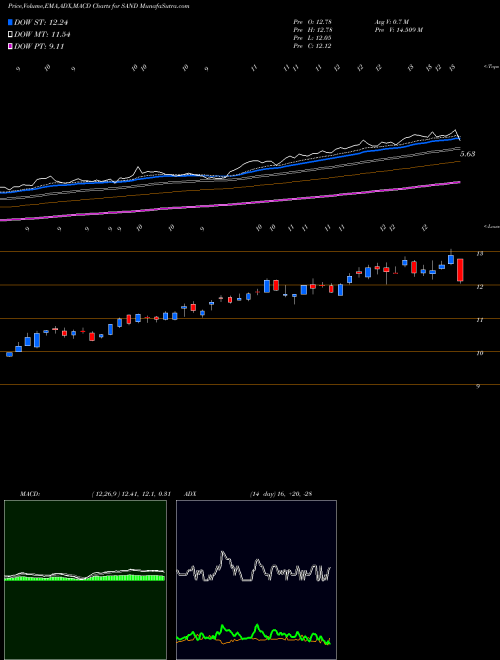Click the green MACD histogram chart
The width and height of the screenshot is (500, 660).
tap(85, 580)
